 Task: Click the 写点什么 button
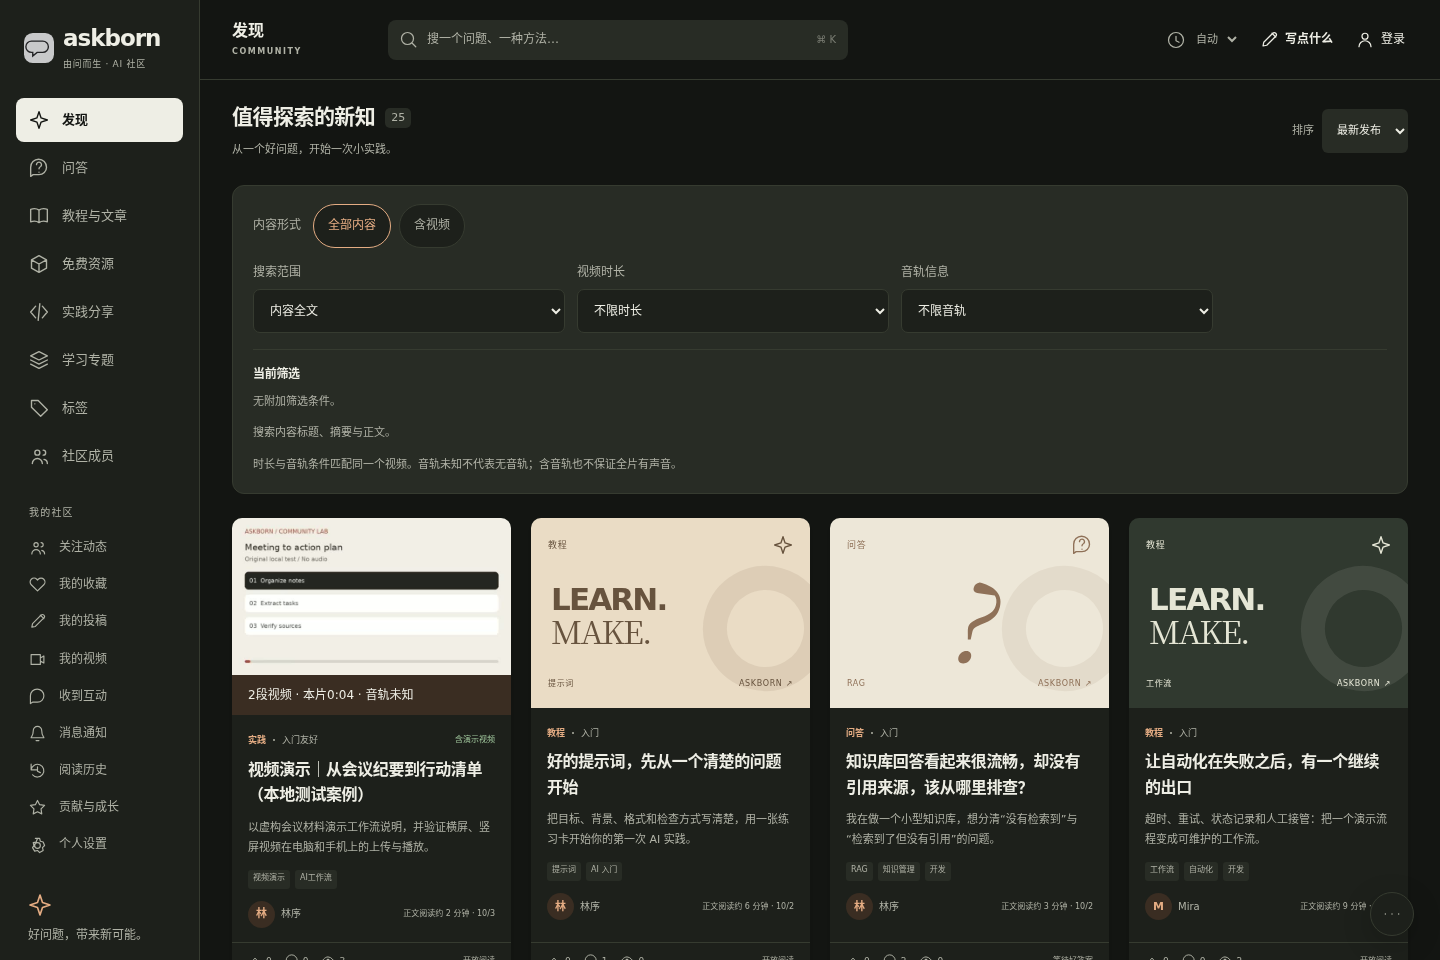click(1297, 39)
